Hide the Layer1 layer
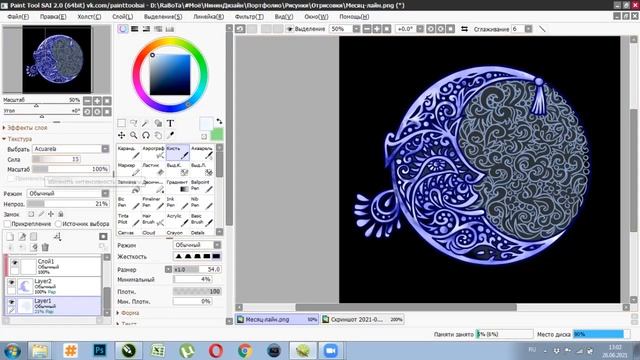The height and width of the screenshot is (360, 640). pos(11,302)
